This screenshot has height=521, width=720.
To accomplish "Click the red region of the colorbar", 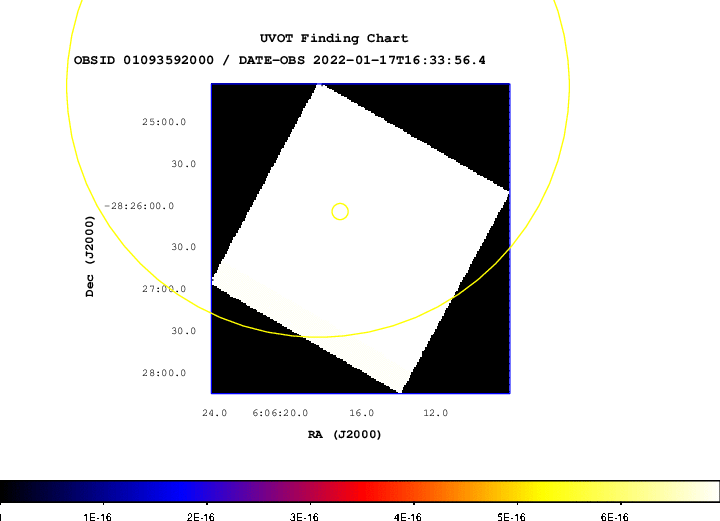I will 363,491.
